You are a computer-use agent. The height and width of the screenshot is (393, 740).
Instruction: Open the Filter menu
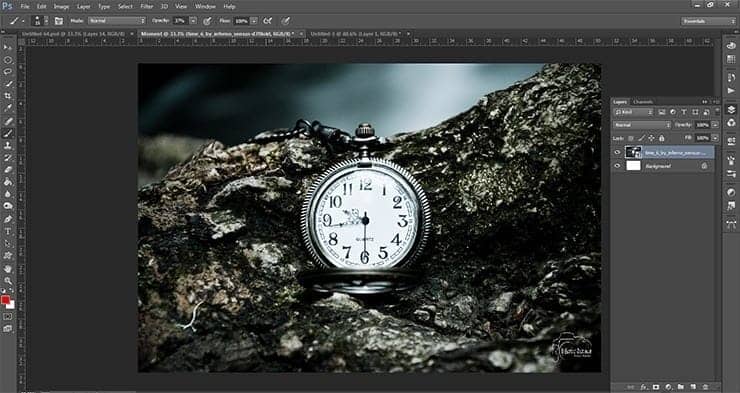[x=147, y=7]
